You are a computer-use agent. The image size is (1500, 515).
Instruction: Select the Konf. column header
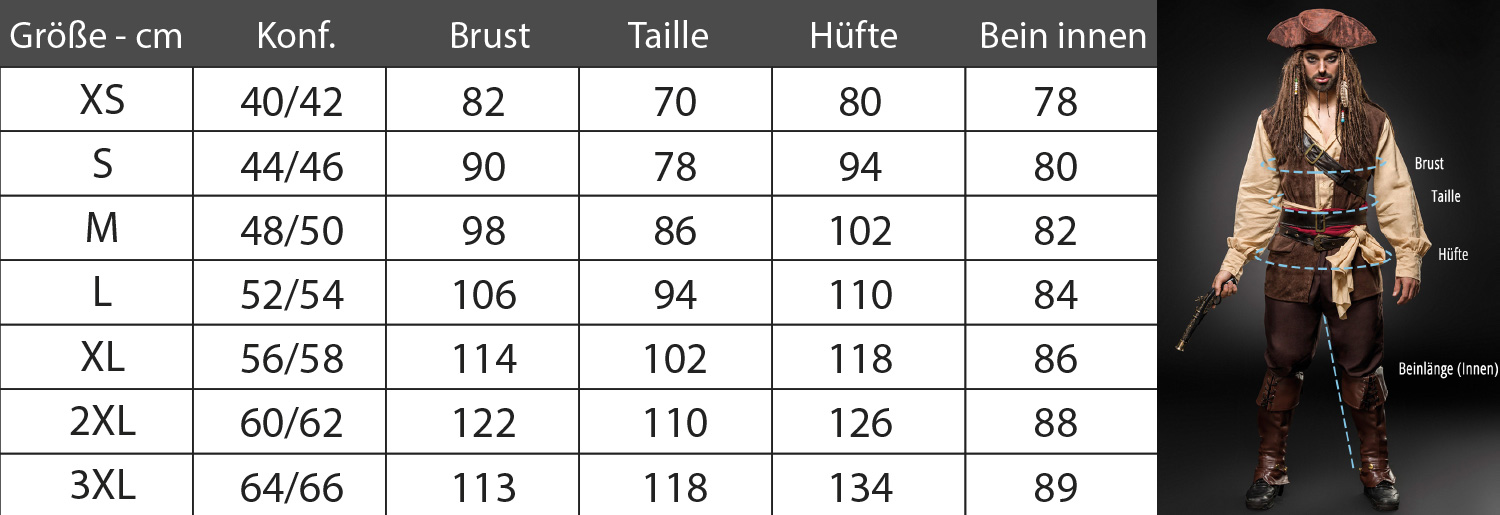(x=295, y=36)
